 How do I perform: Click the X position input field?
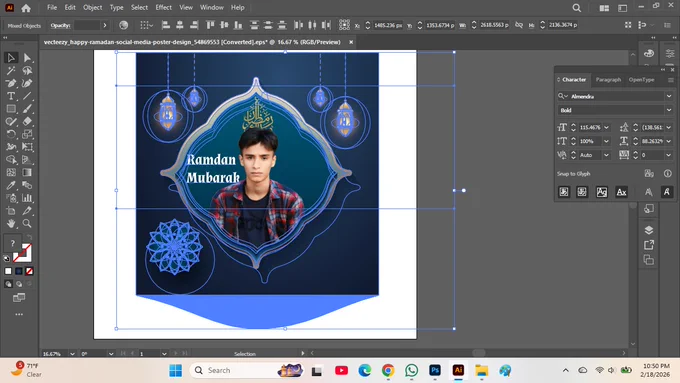click(389, 25)
